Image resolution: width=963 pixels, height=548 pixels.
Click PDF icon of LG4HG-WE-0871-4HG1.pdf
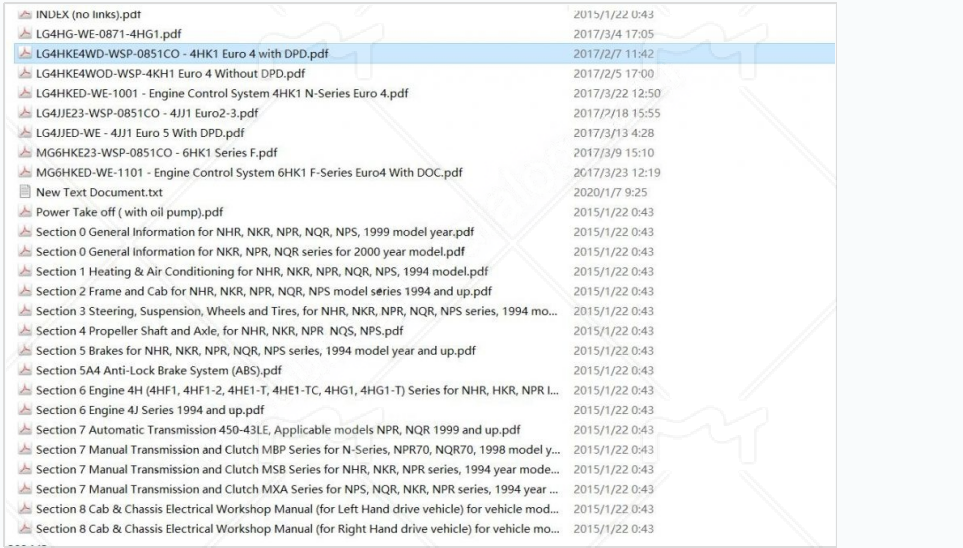coord(25,33)
